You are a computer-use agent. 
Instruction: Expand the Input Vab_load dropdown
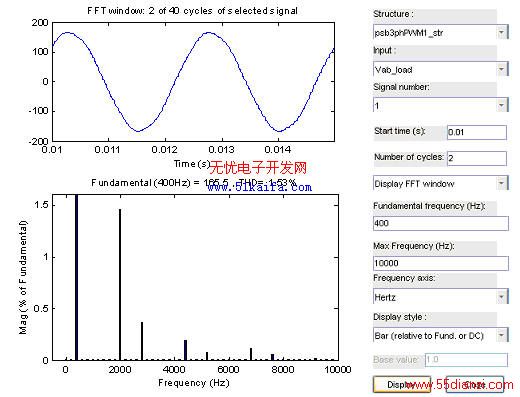pos(501,69)
